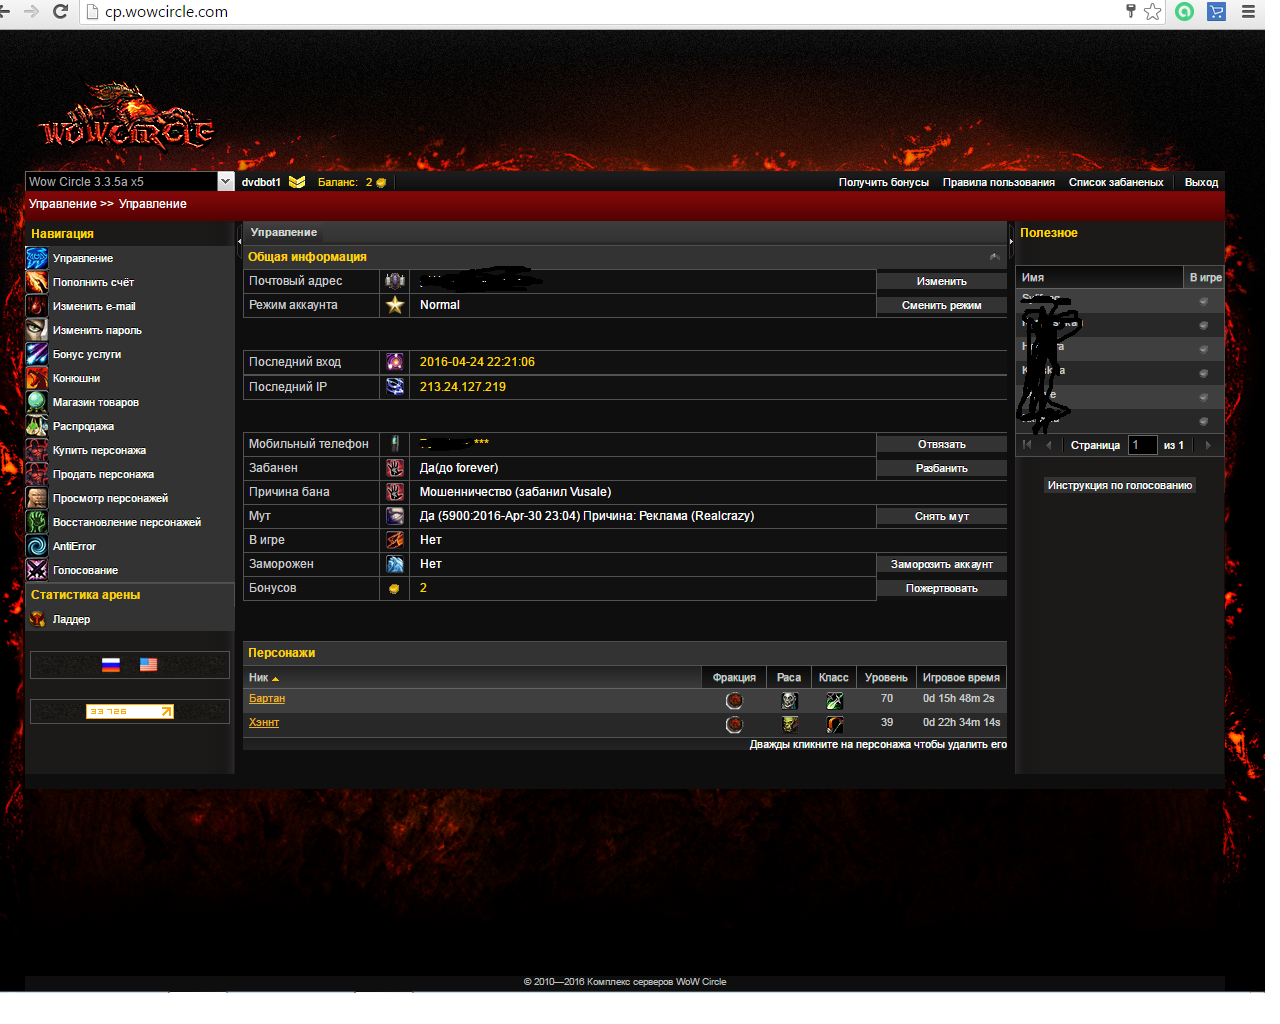
Task: Open Список забаненых in the top menu
Action: coord(1115,182)
